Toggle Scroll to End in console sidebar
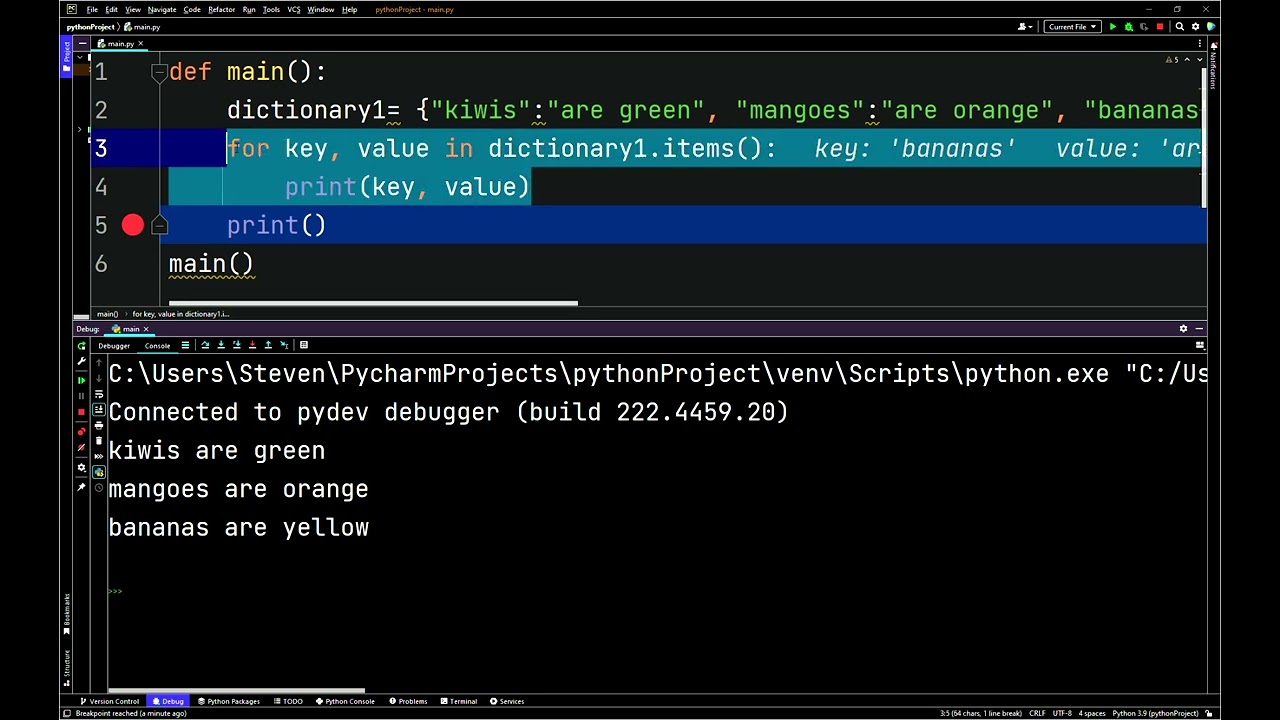Image resolution: width=1280 pixels, height=720 pixels. [99, 410]
